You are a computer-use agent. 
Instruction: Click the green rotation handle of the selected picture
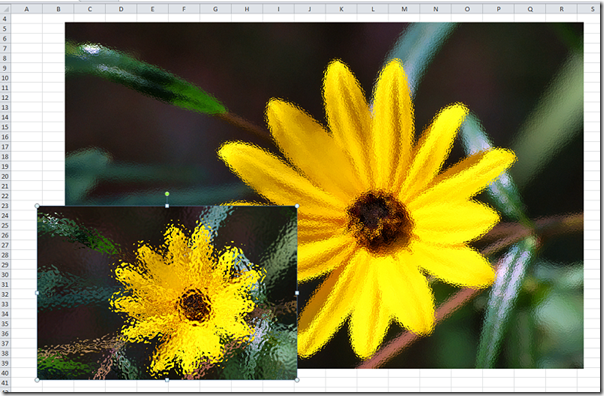coord(167,194)
